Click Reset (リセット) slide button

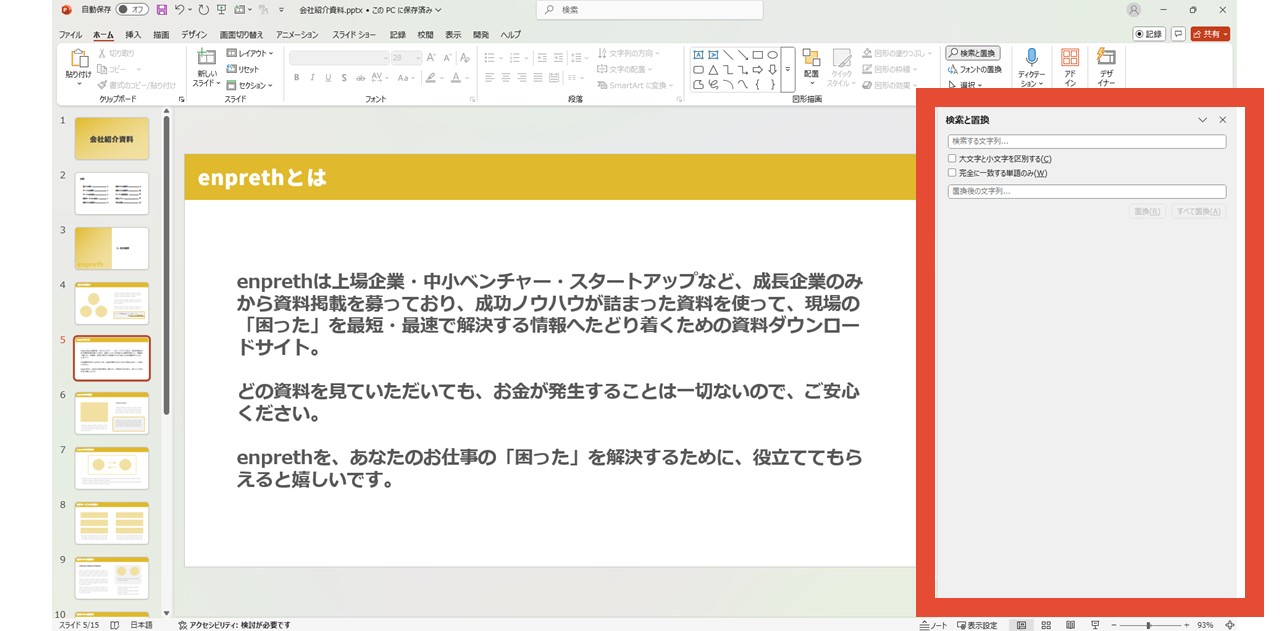pos(243,69)
